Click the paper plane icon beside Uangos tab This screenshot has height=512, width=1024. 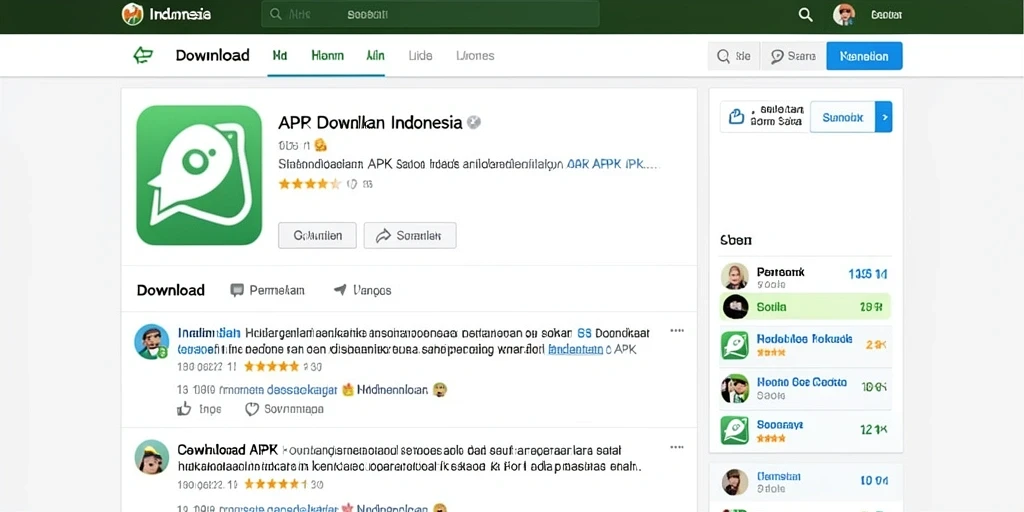click(x=340, y=289)
